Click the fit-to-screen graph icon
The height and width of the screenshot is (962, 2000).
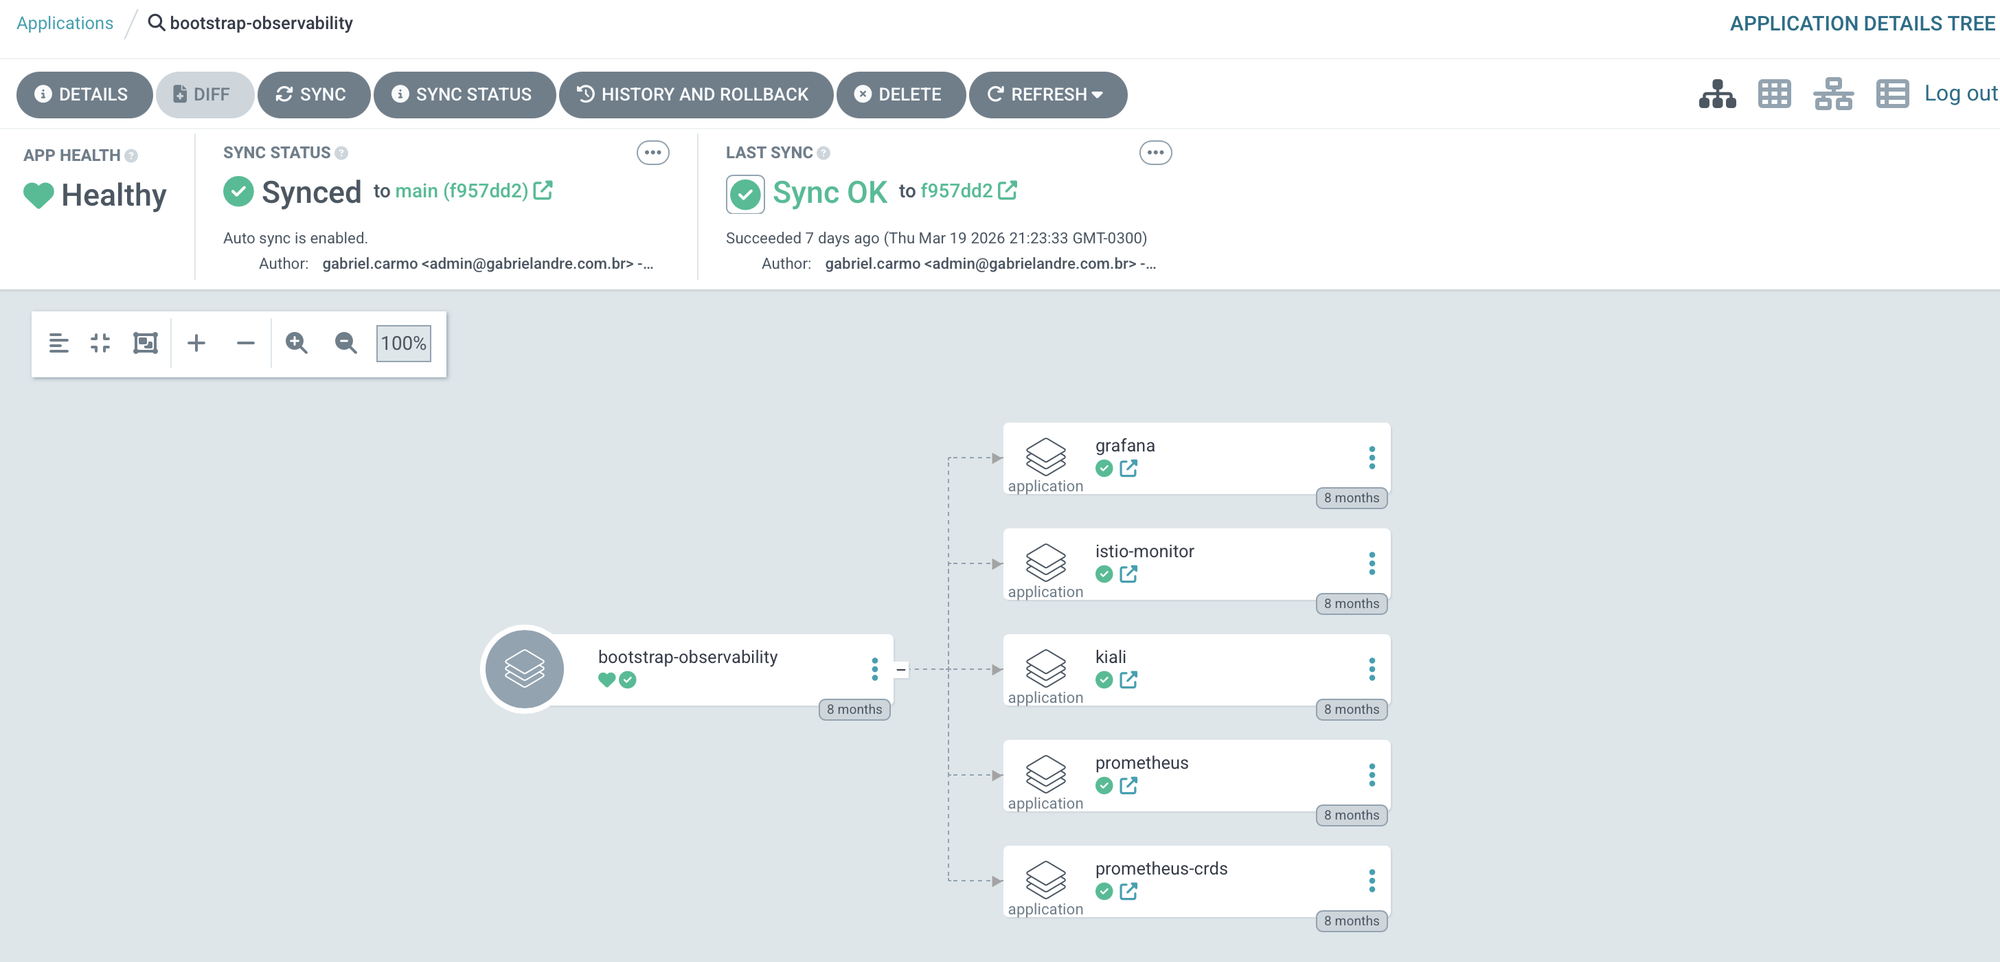click(146, 343)
